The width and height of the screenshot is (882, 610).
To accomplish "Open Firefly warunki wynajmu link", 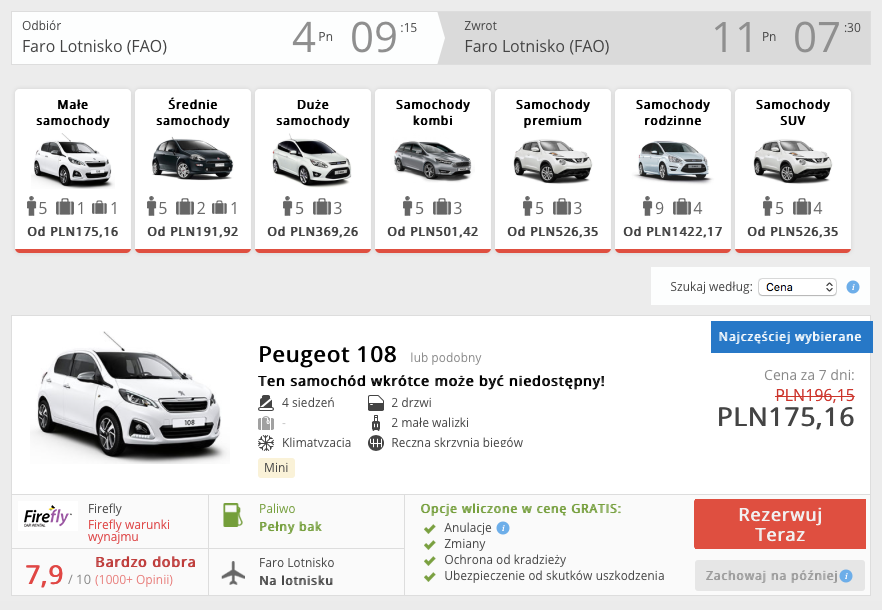I will point(129,530).
